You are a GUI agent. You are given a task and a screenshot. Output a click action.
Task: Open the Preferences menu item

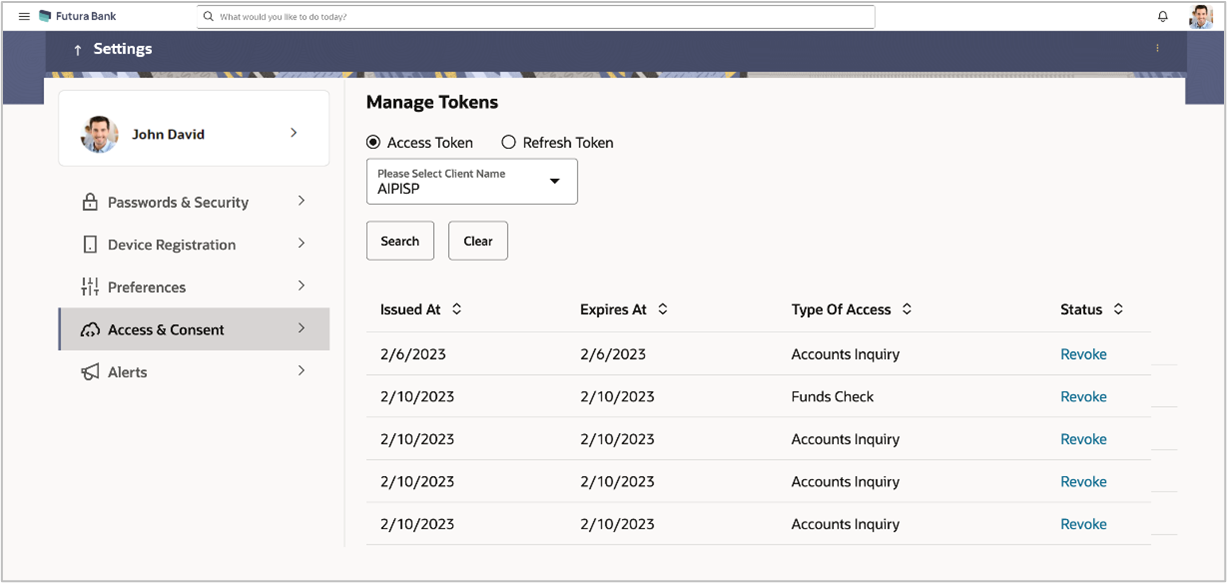(194, 287)
